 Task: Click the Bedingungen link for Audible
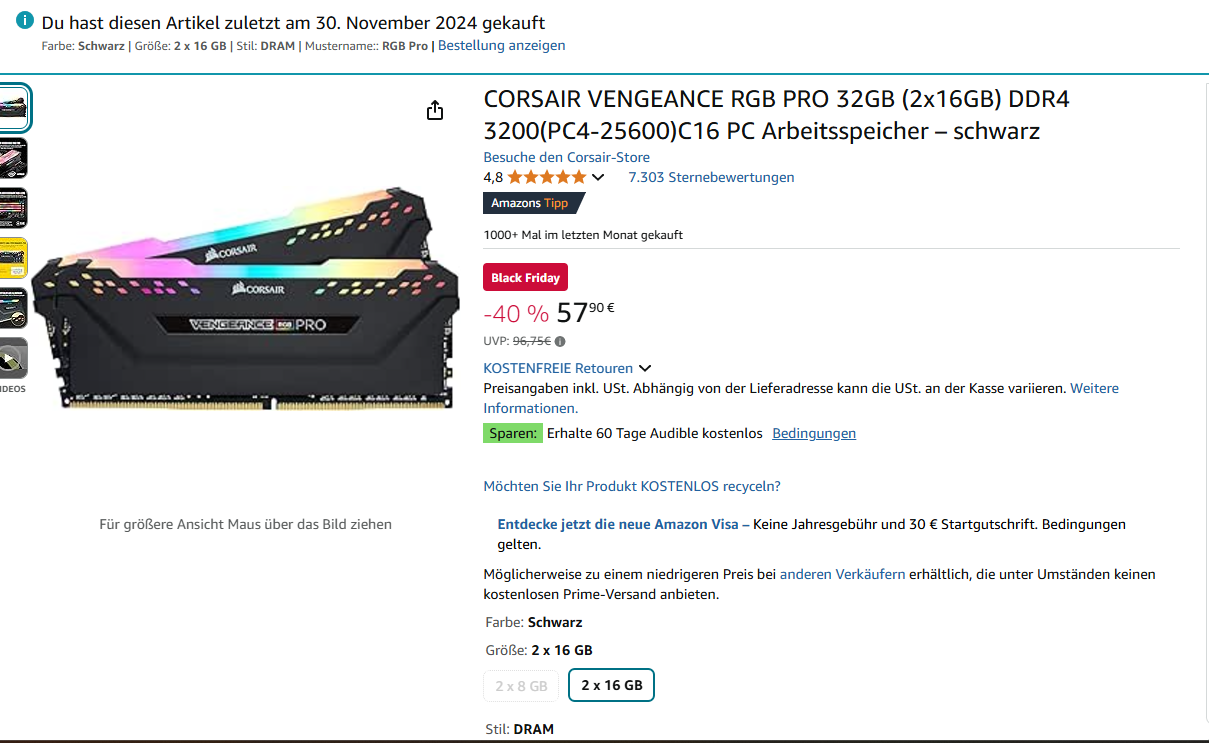pyautogui.click(x=814, y=433)
